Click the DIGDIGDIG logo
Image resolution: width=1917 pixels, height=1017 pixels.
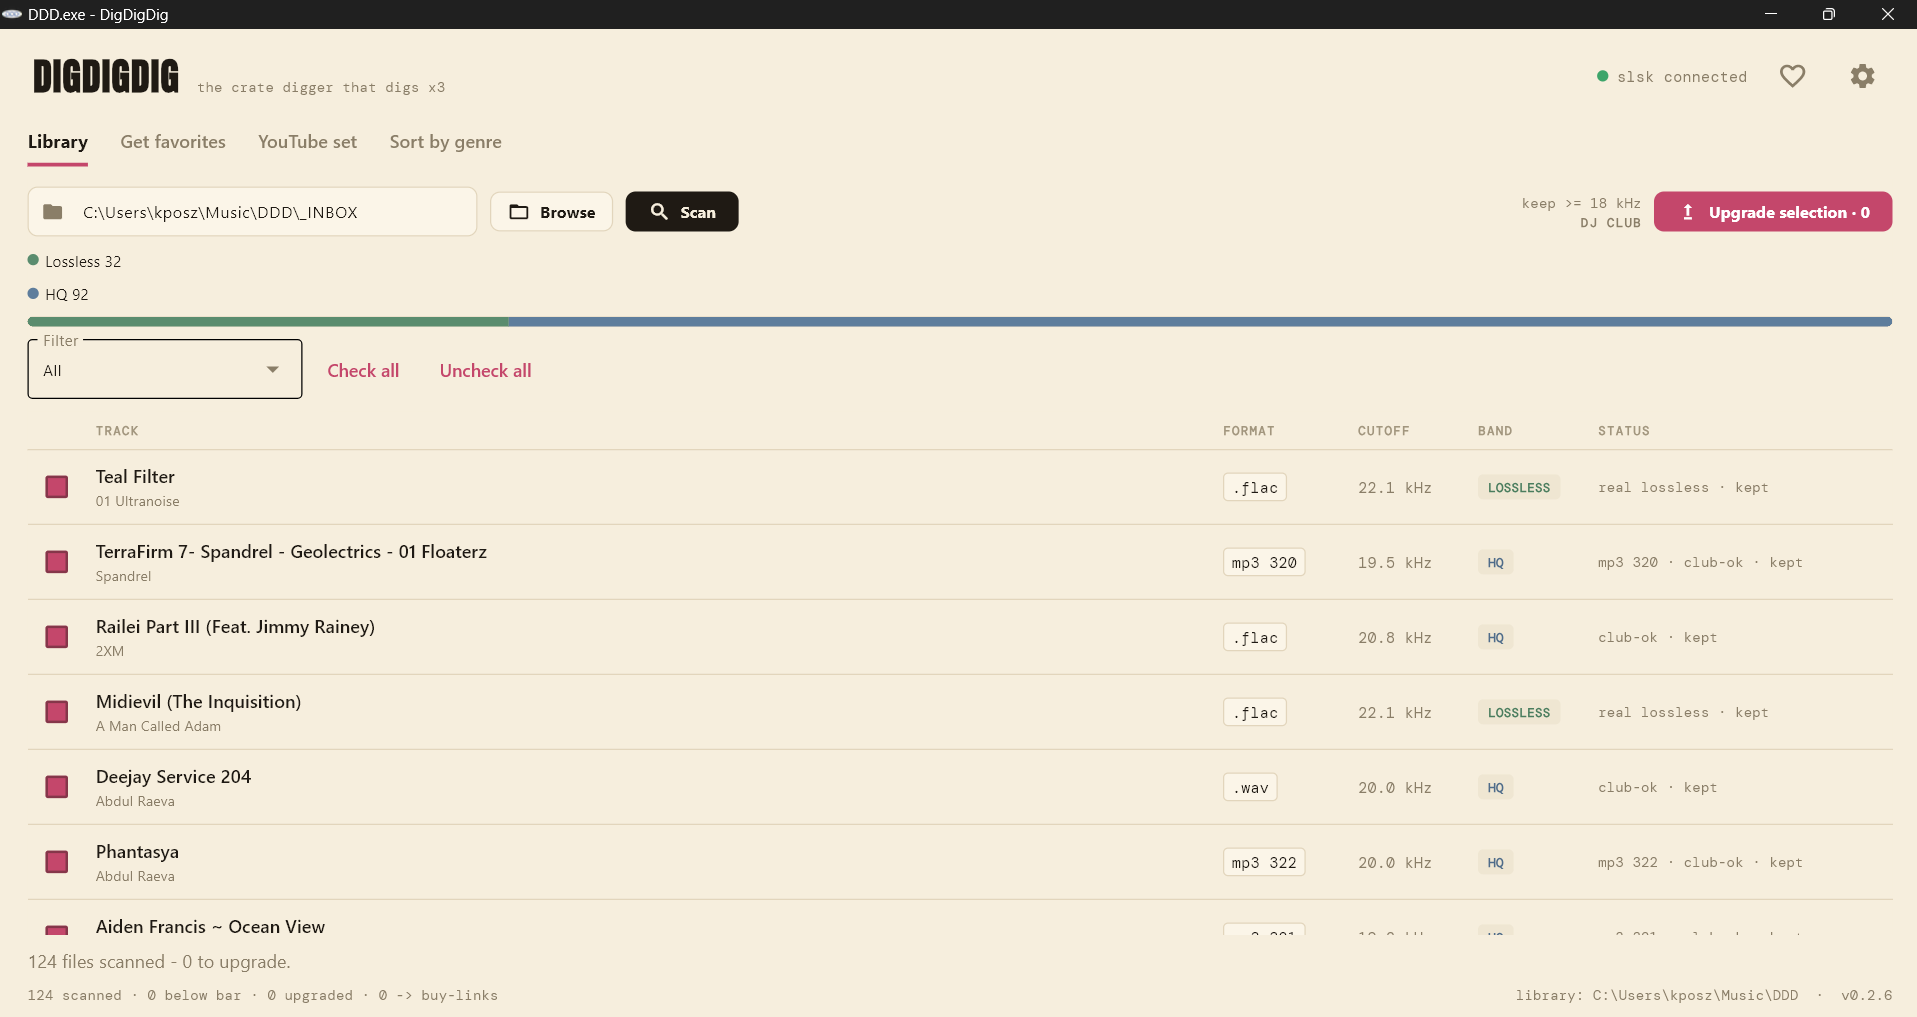(106, 76)
